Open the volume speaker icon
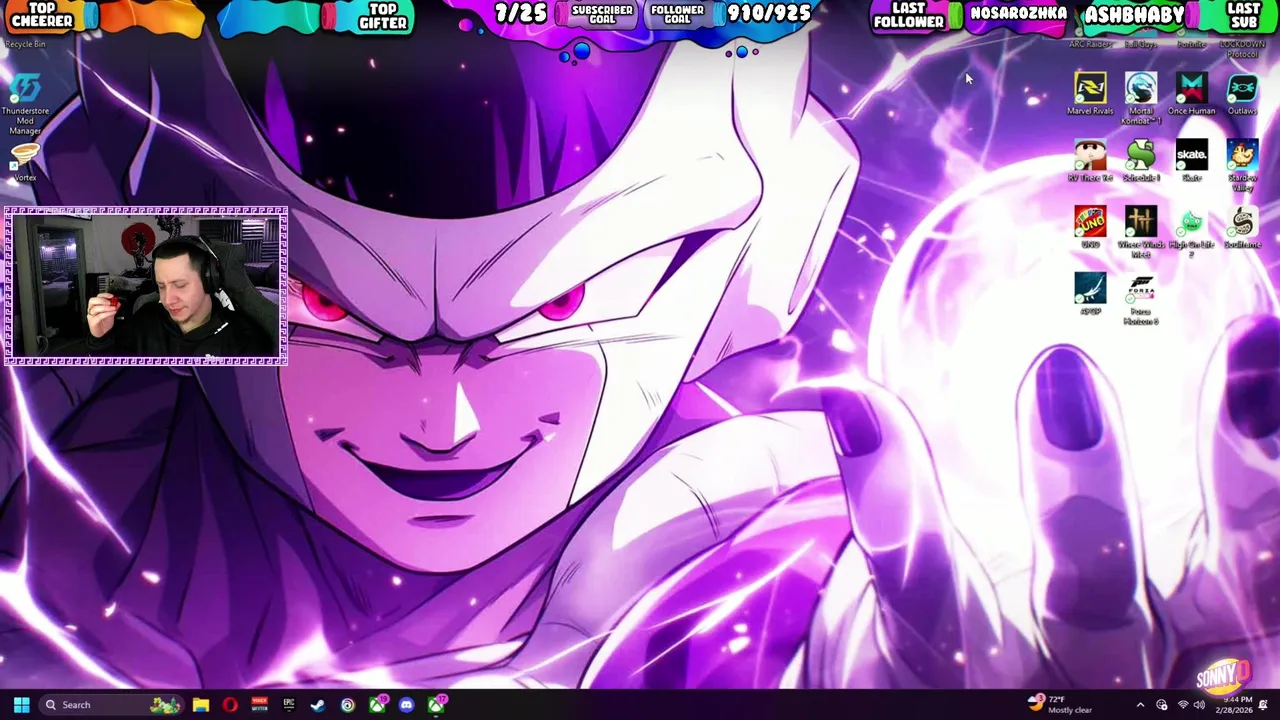Screen dimensions: 1280x720 (x=1199, y=705)
